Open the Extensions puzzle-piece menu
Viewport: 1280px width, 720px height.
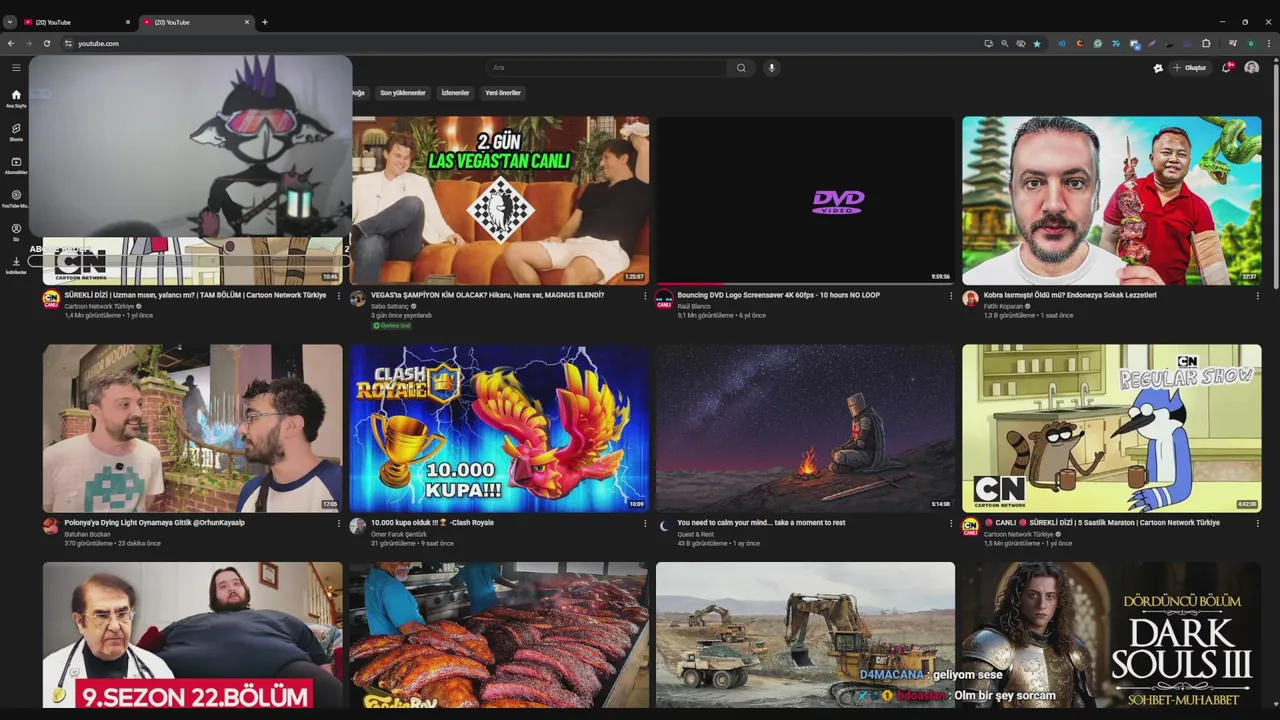point(1206,43)
